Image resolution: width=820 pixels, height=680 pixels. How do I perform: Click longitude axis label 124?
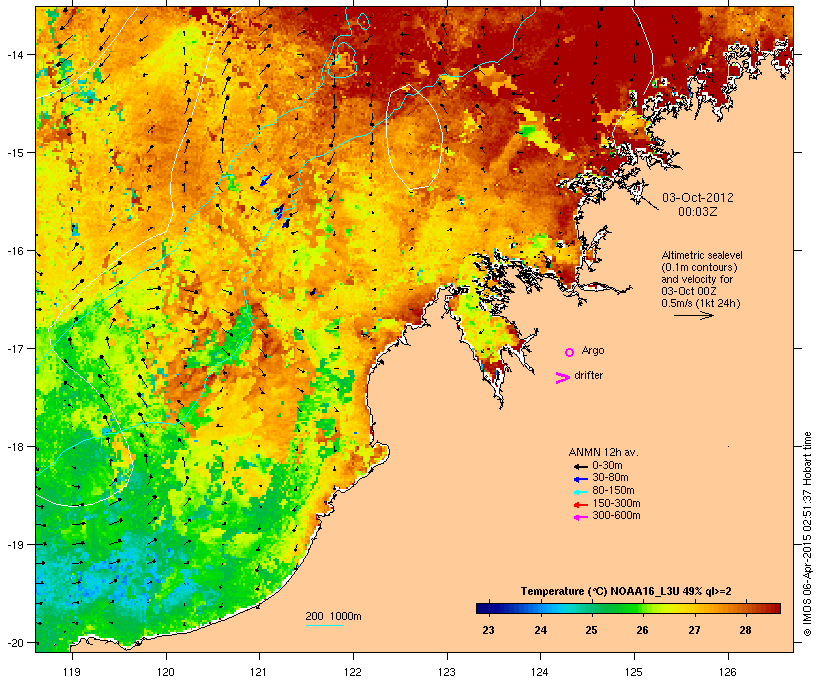(x=540, y=672)
